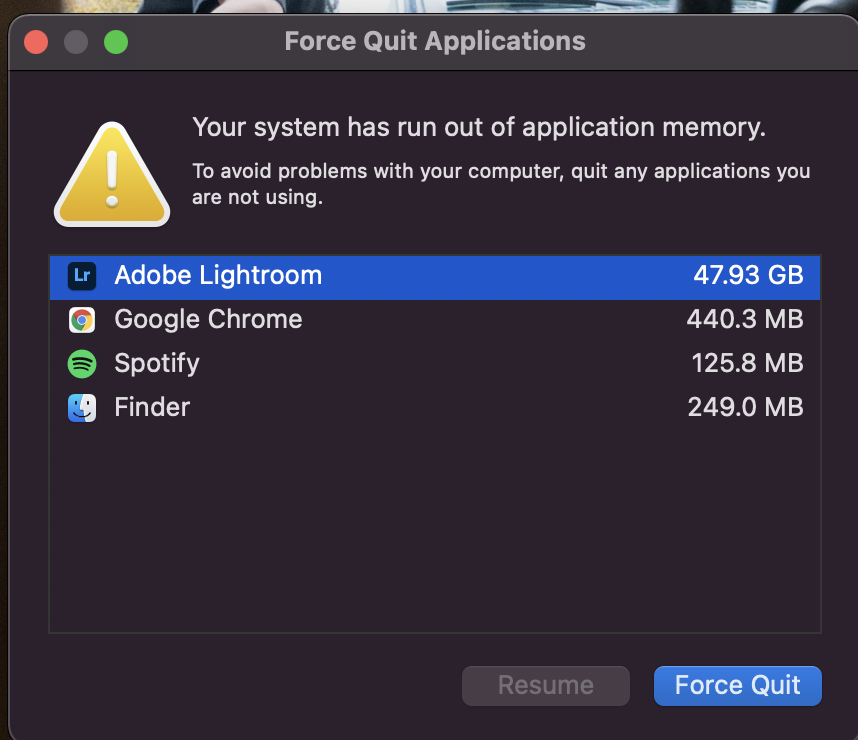Click the Google Chrome icon in list
This screenshot has height=740, width=858.
82,320
